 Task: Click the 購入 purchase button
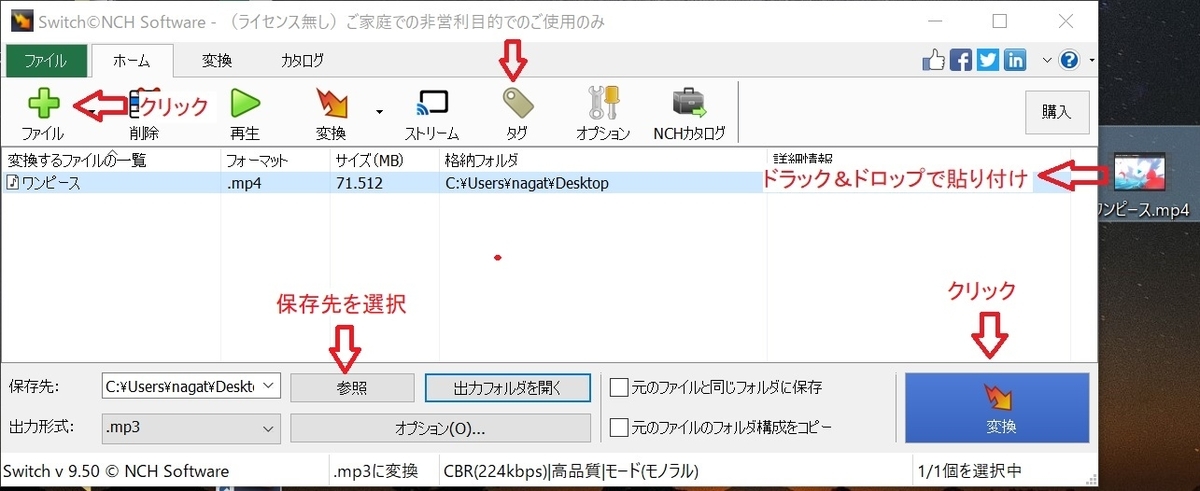point(1056,112)
